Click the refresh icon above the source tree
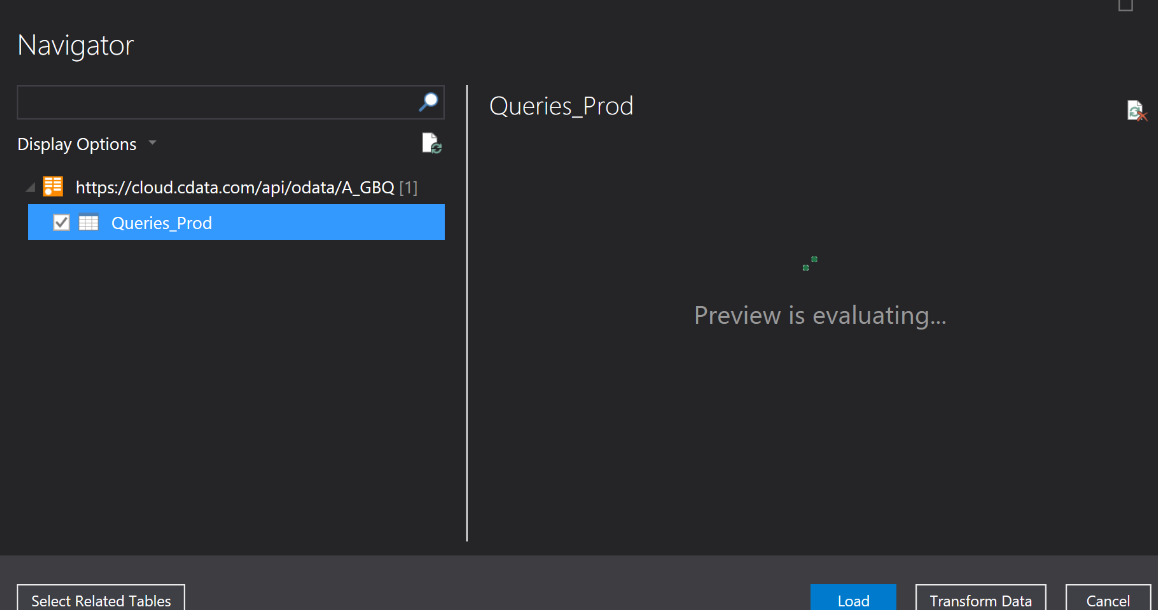Screen dimensions: 1158x610 click(x=431, y=143)
